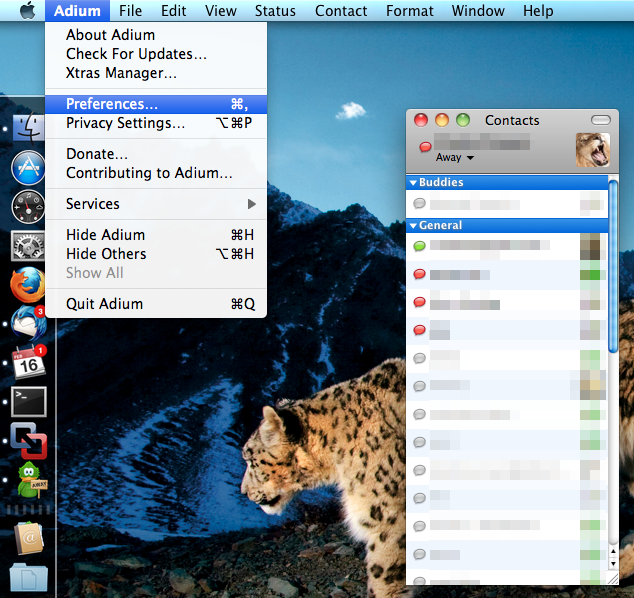
Task: Open the Status menu
Action: (275, 11)
